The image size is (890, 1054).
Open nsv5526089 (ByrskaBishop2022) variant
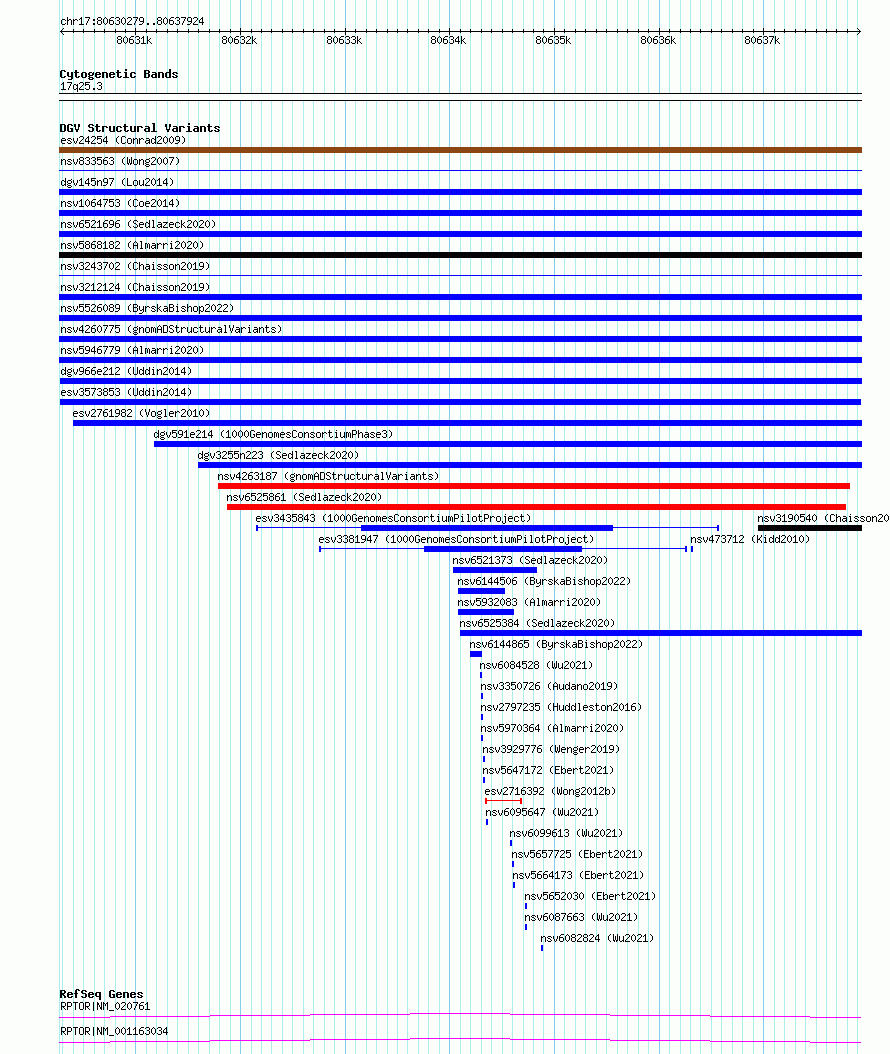pyautogui.click(x=147, y=308)
